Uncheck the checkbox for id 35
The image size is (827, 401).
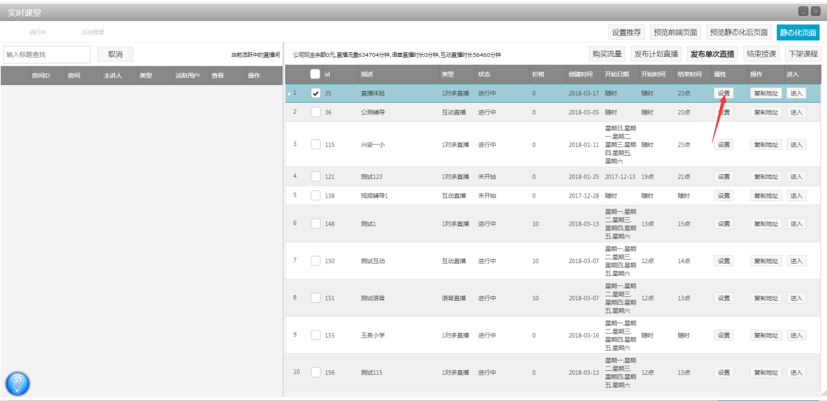315,93
